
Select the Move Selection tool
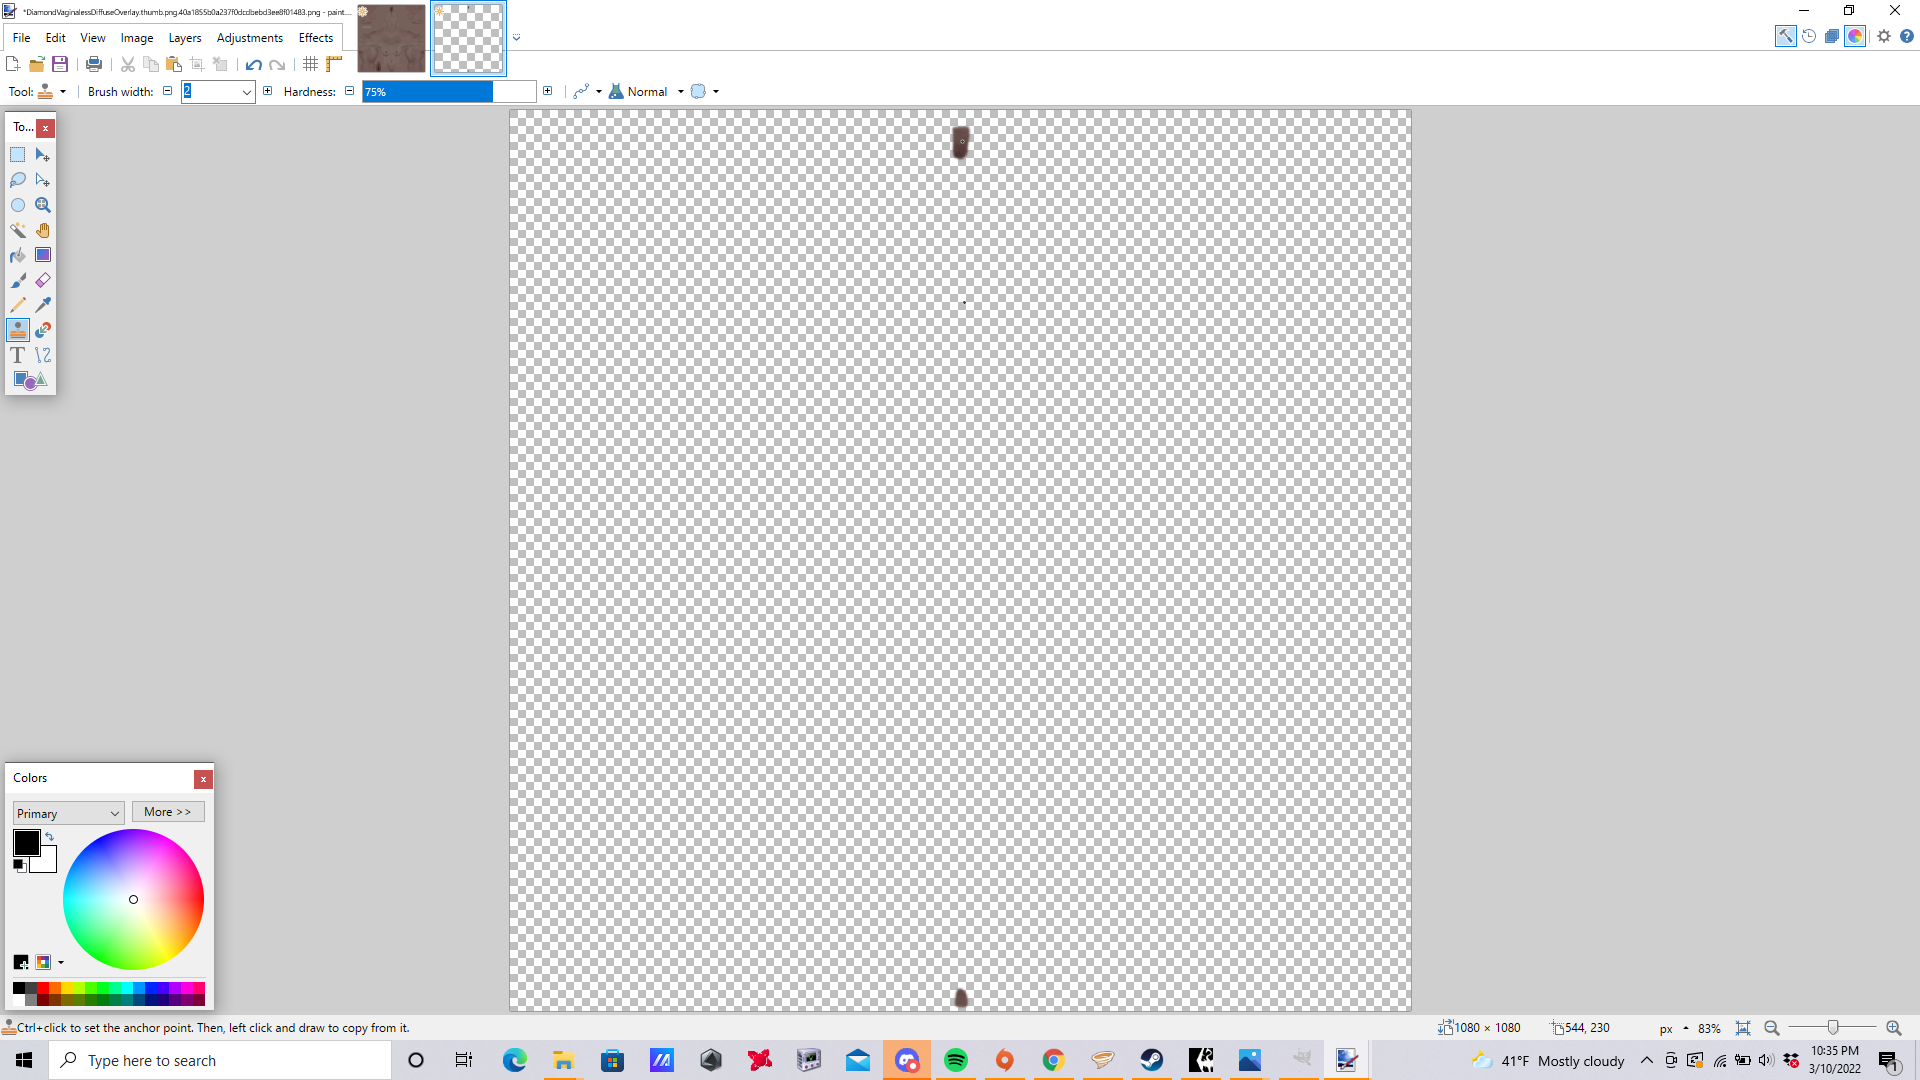[43, 180]
